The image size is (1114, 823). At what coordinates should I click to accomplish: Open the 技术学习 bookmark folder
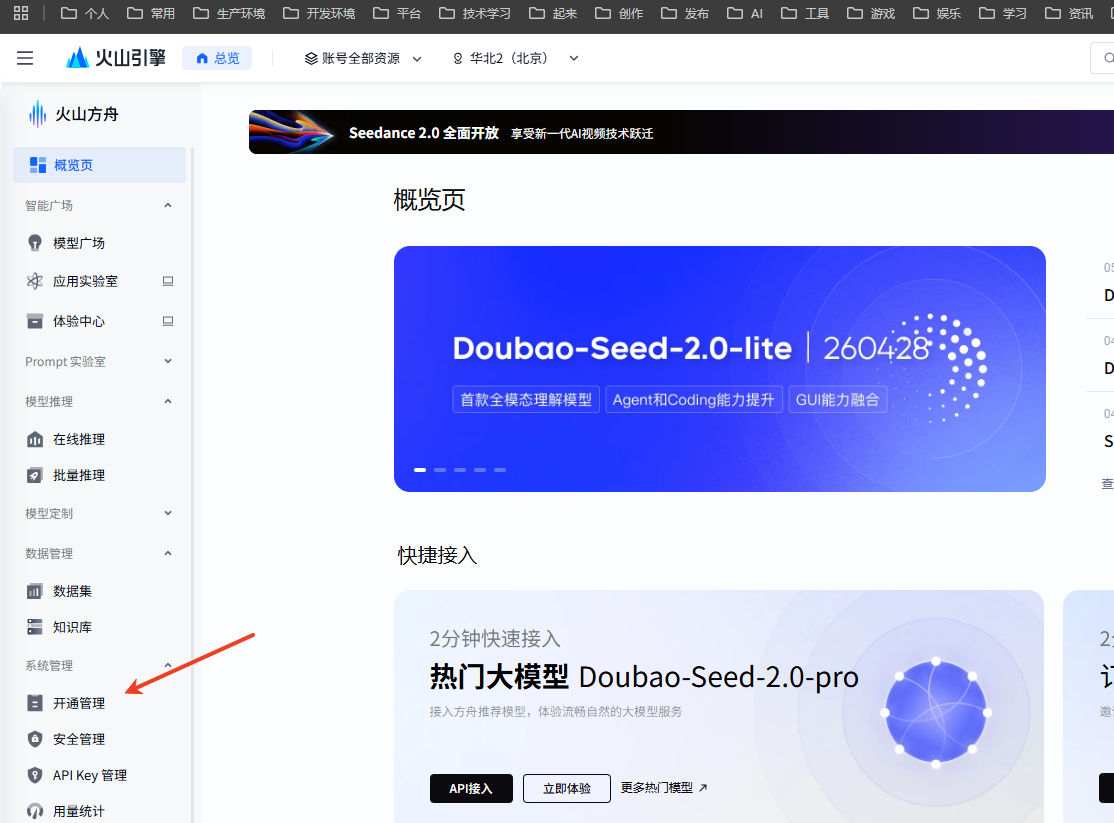(x=475, y=13)
